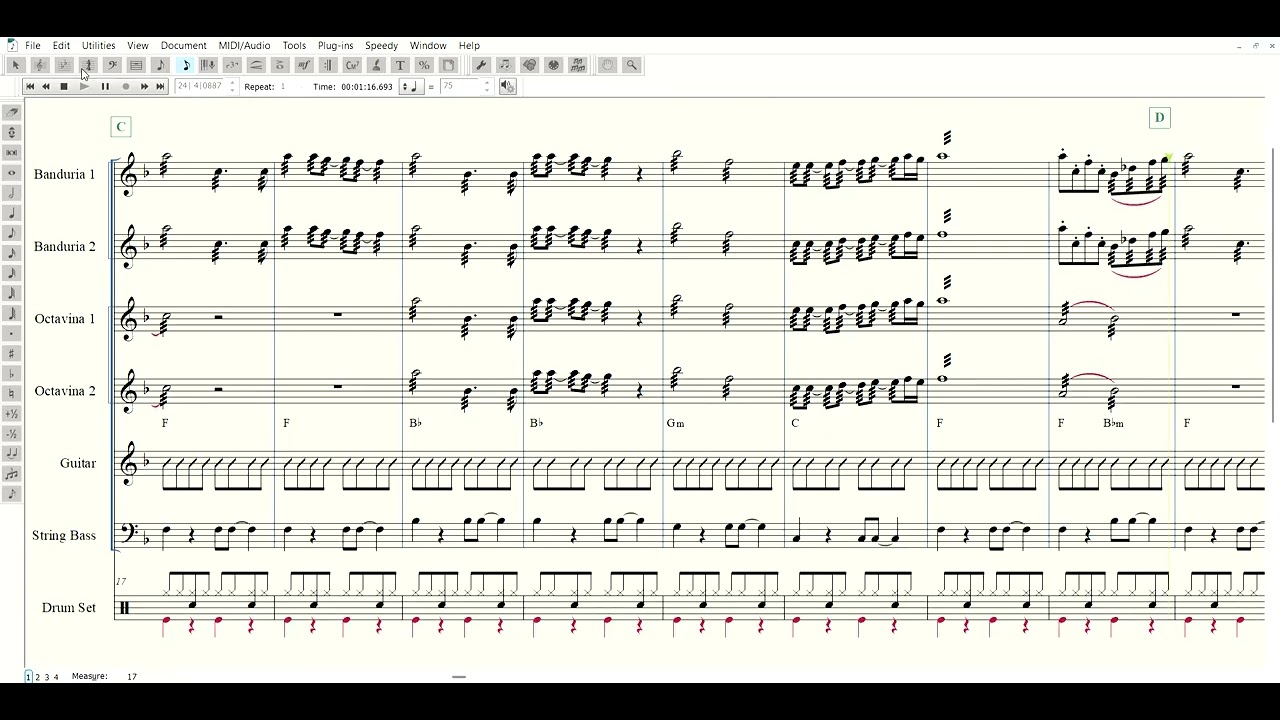Open the Document menu
The height and width of the screenshot is (720, 1280).
(183, 45)
